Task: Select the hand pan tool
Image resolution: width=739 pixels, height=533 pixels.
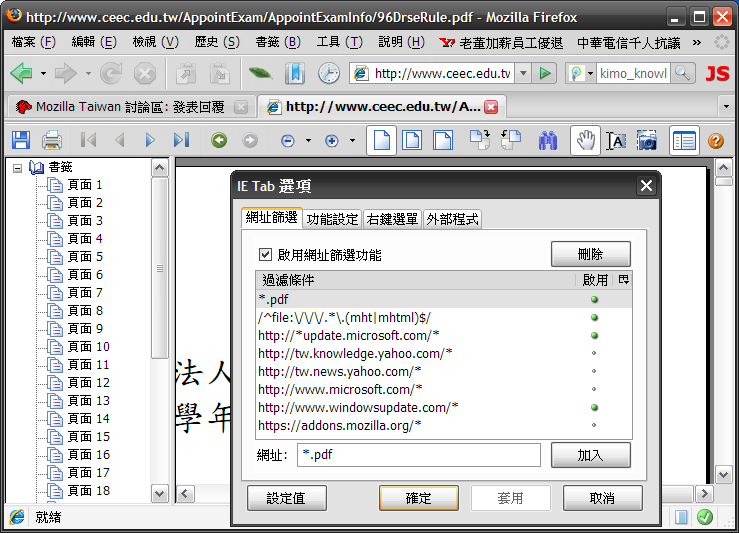Action: [x=585, y=141]
